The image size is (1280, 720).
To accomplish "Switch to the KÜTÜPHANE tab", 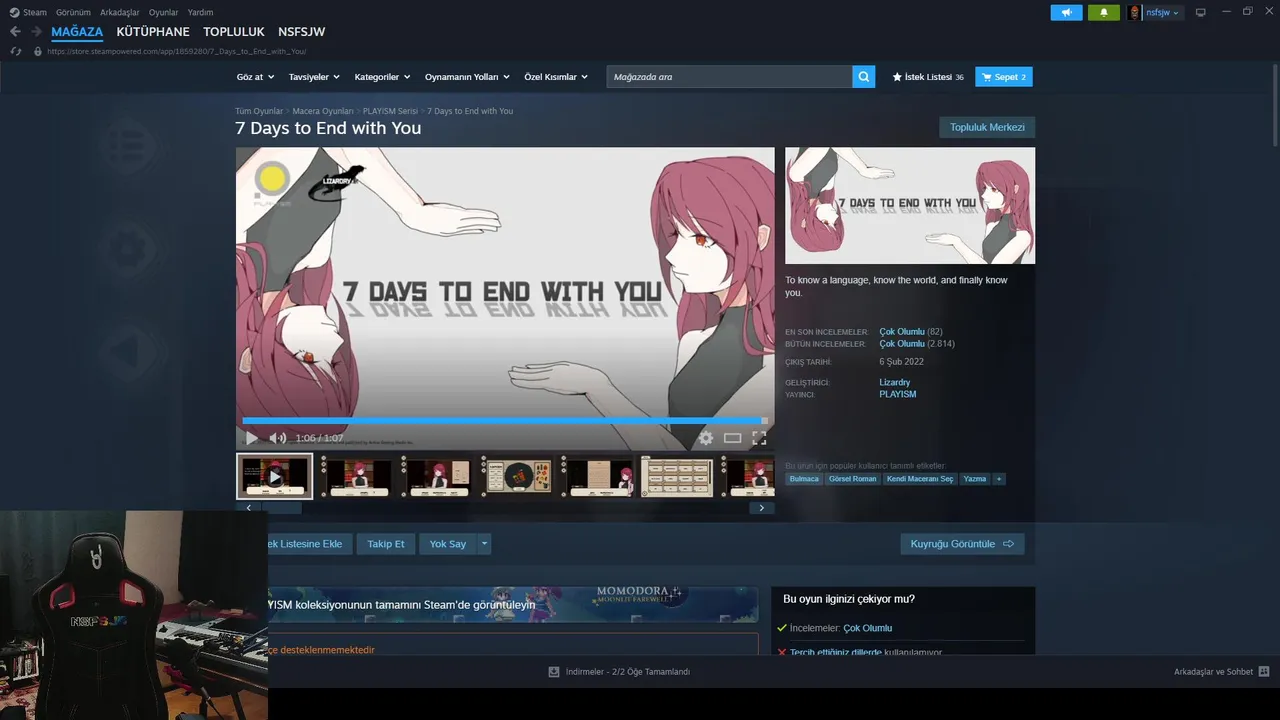I will click(153, 32).
